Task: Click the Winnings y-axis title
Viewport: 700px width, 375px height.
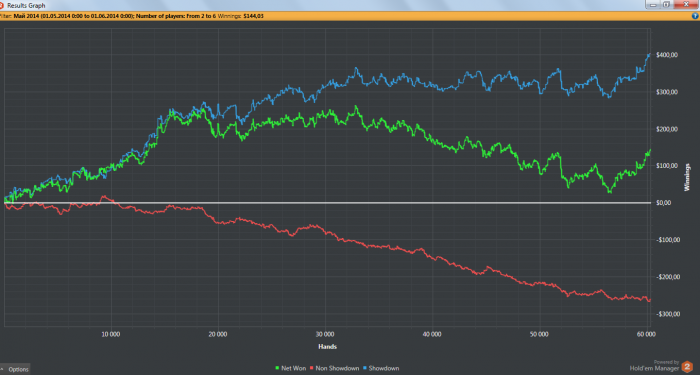Action: [x=687, y=177]
